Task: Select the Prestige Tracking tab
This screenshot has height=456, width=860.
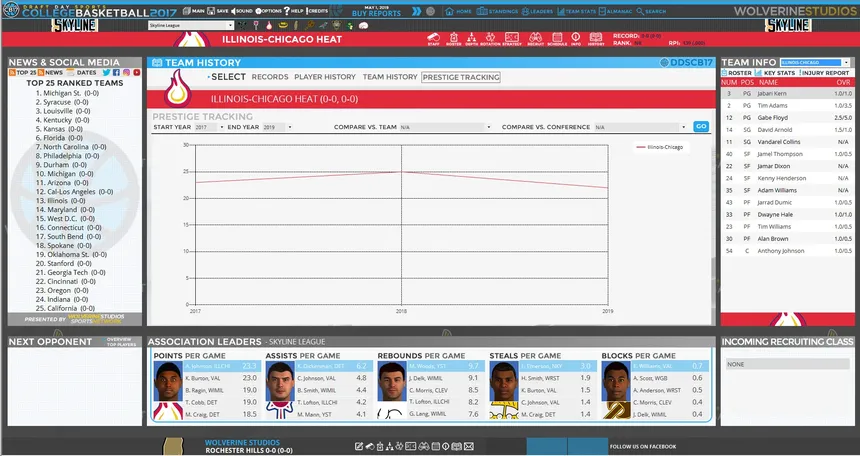Action: coord(461,77)
